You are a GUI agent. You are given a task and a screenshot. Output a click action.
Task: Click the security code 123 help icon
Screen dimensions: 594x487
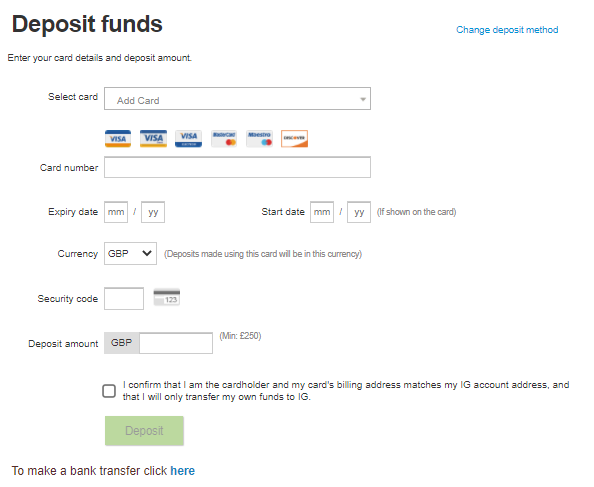click(167, 297)
